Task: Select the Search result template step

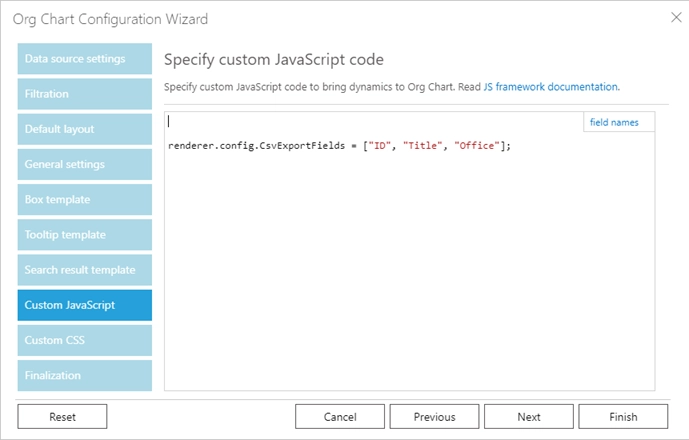Action: tap(85, 269)
